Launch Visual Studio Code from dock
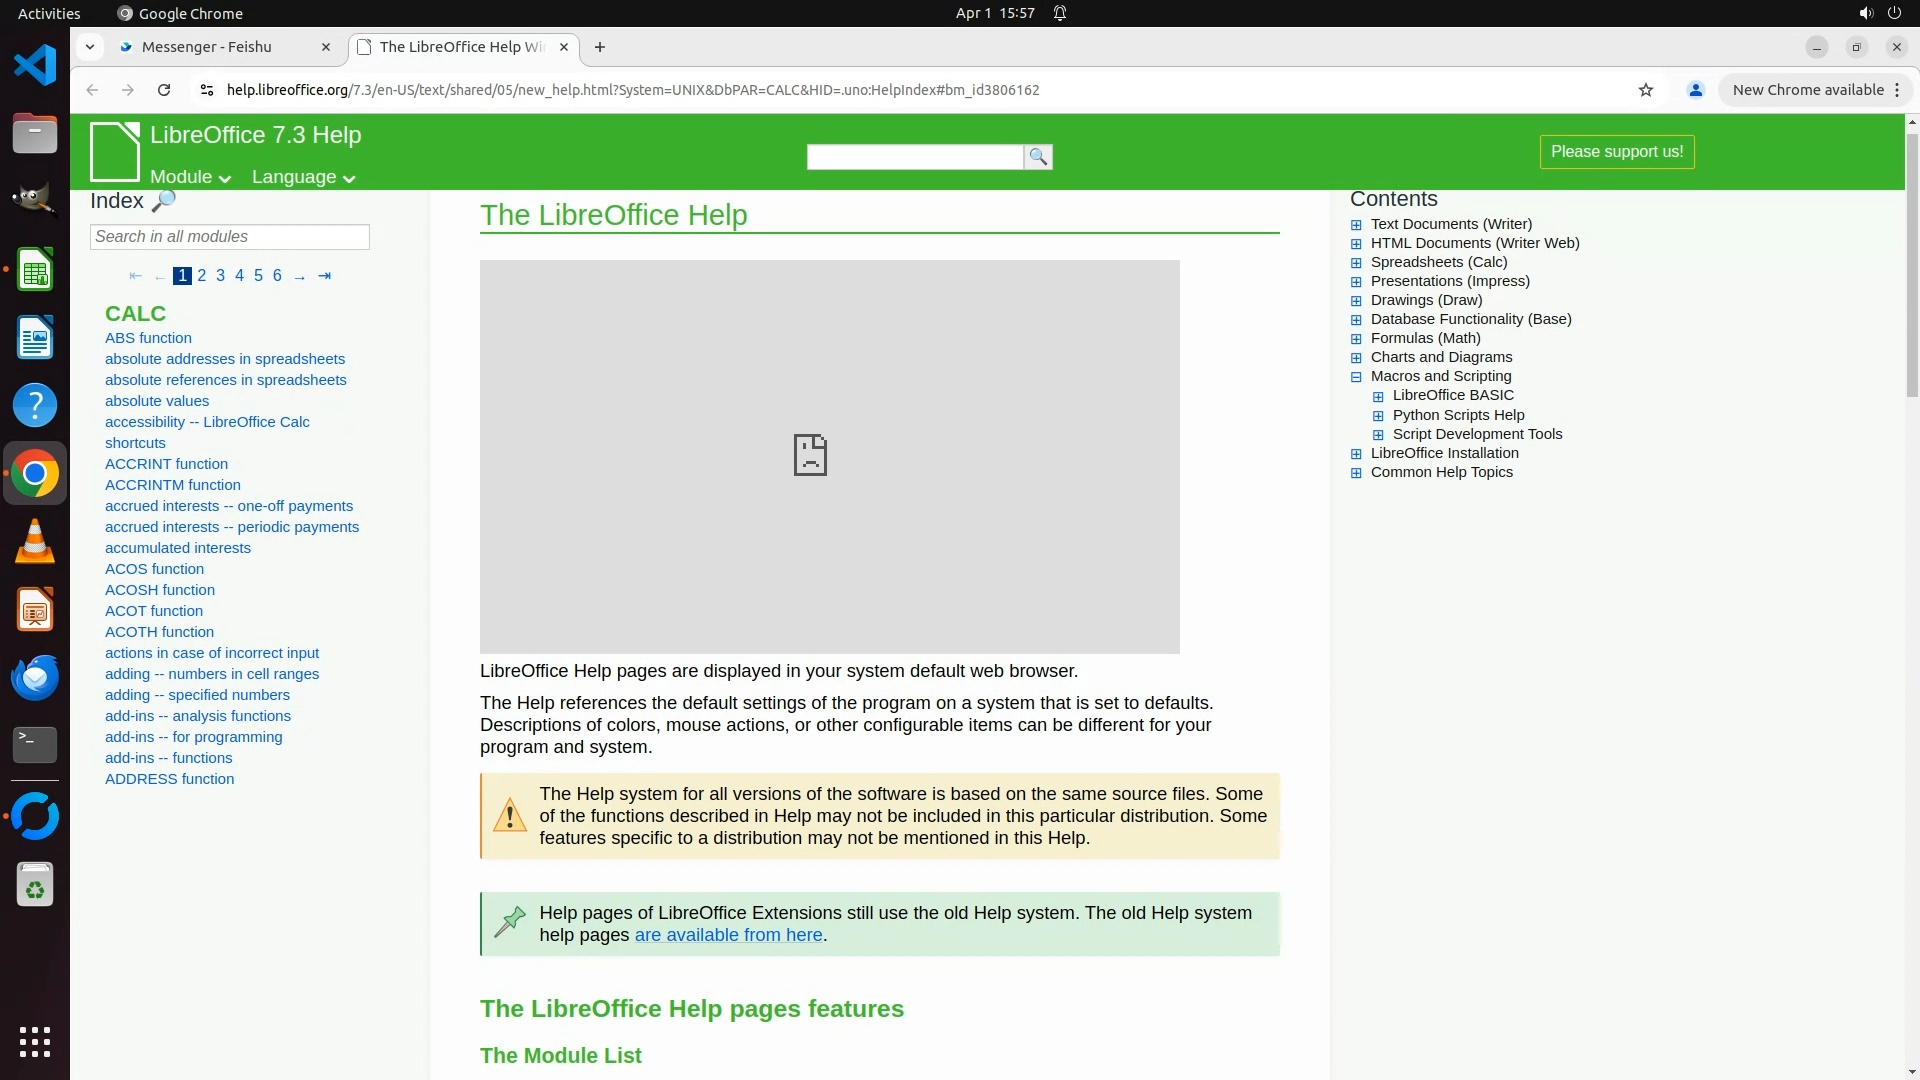Viewport: 1920px width, 1080px height. click(x=35, y=66)
